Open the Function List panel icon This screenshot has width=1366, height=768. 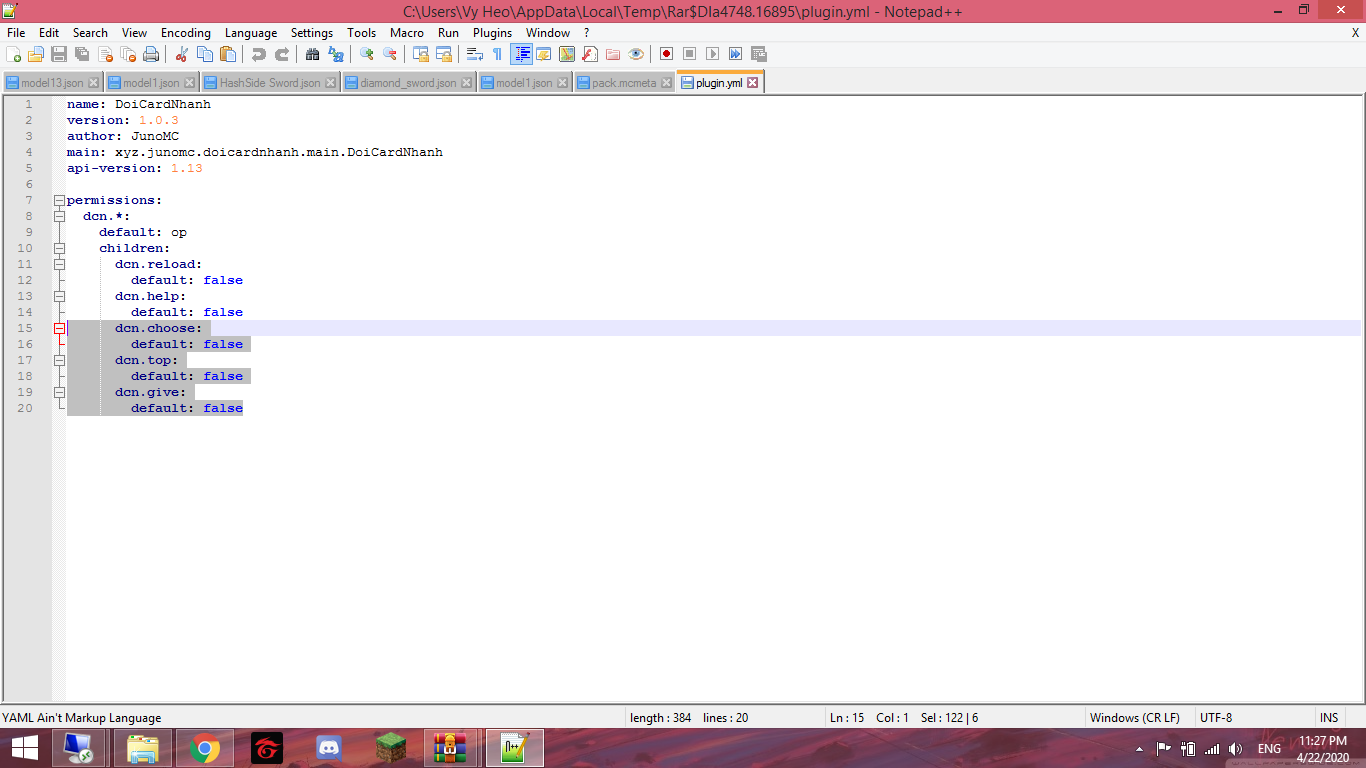click(x=590, y=54)
